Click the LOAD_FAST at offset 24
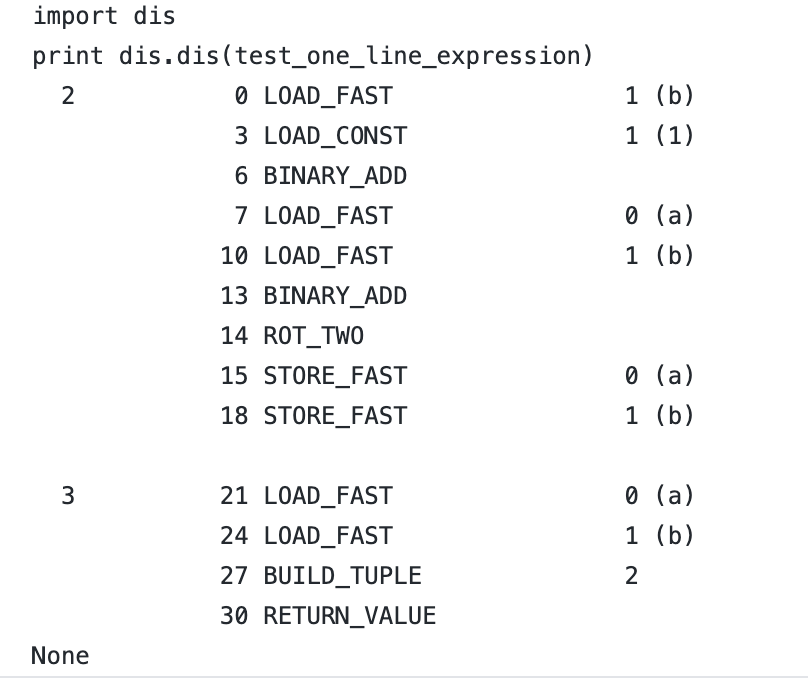The height and width of the screenshot is (680, 808). click(x=328, y=536)
